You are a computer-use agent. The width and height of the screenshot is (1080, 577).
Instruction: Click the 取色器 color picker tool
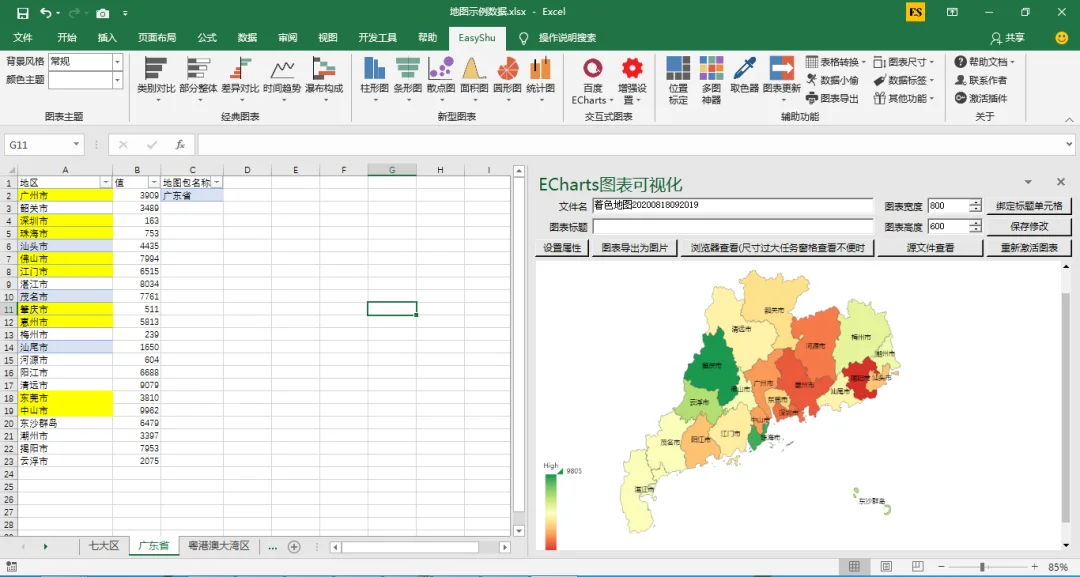745,76
